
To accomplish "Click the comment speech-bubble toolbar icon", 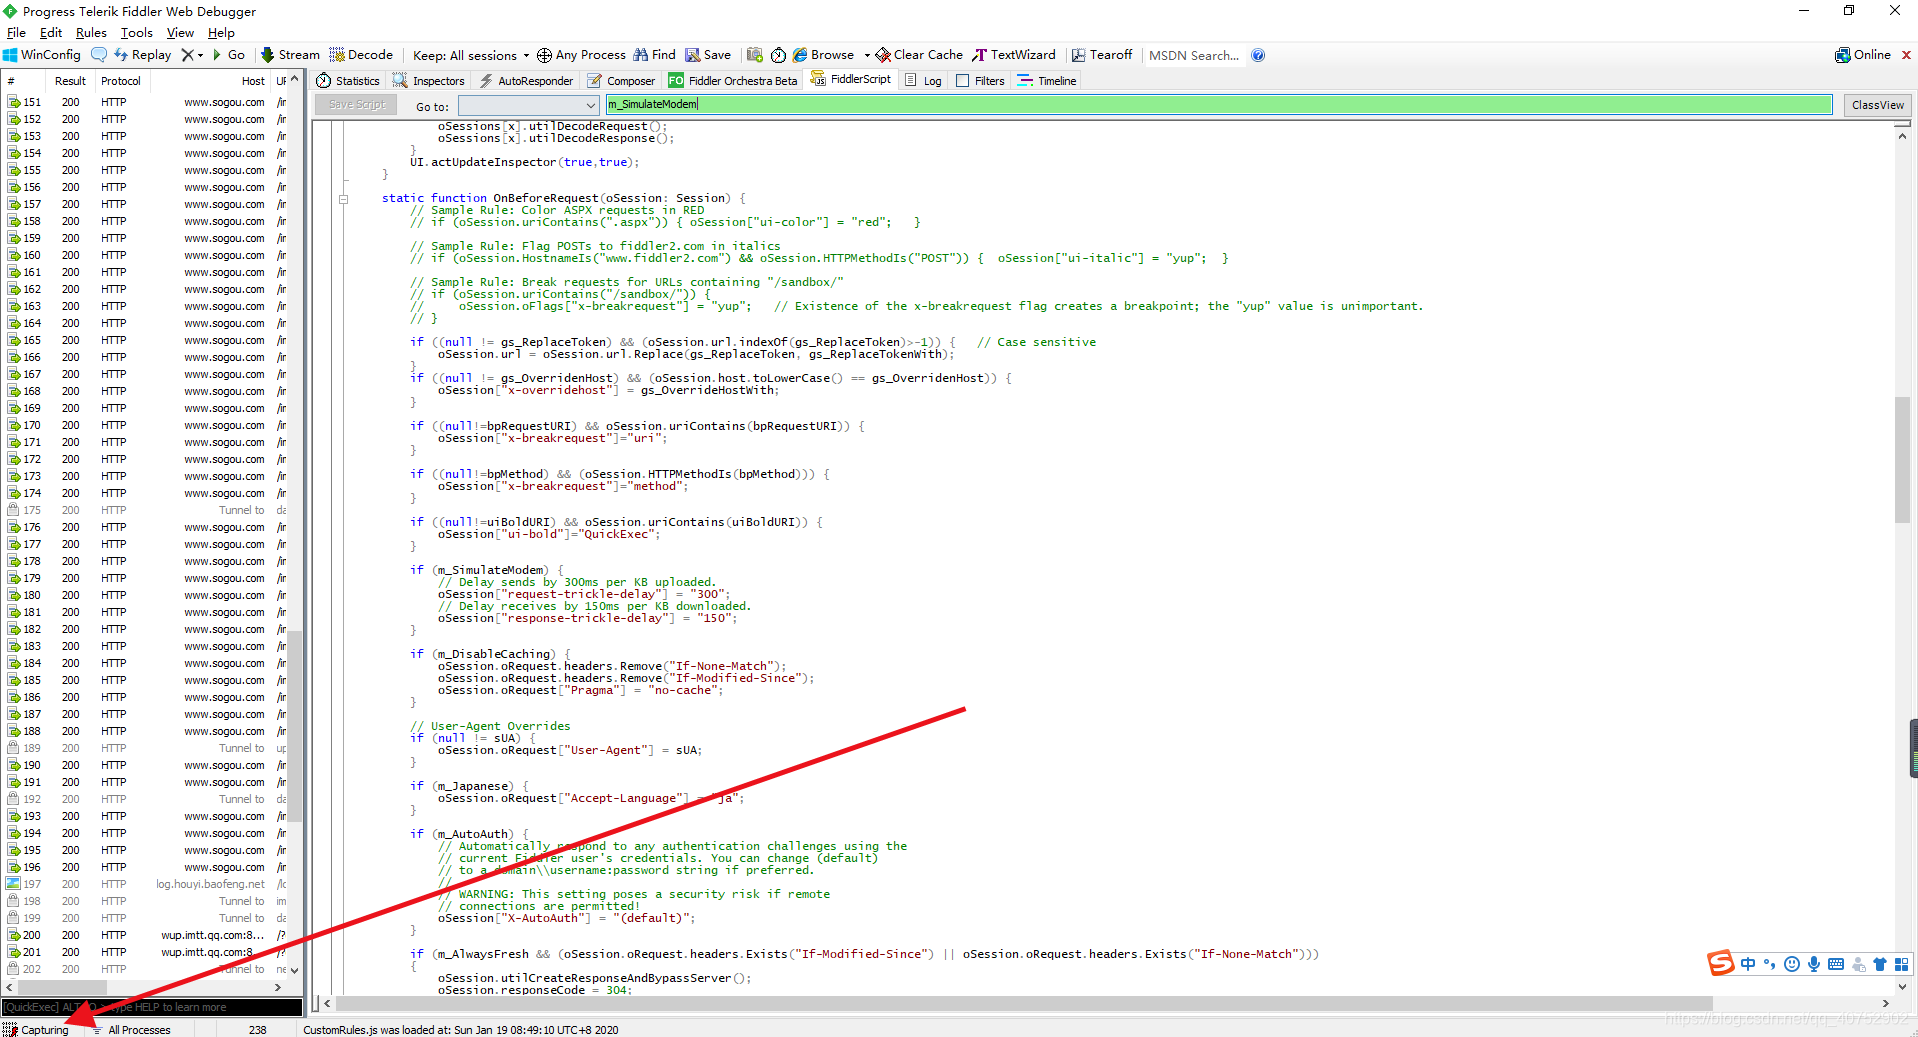I will point(98,55).
